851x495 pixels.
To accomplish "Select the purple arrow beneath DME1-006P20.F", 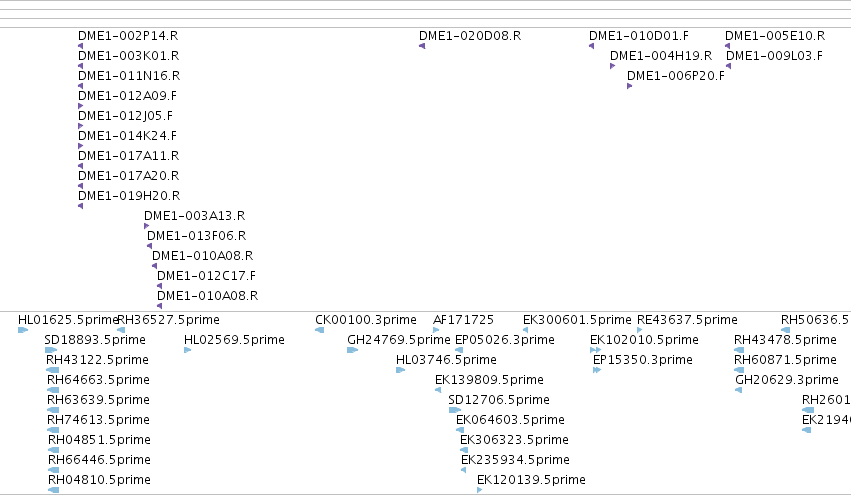I will coord(630,86).
